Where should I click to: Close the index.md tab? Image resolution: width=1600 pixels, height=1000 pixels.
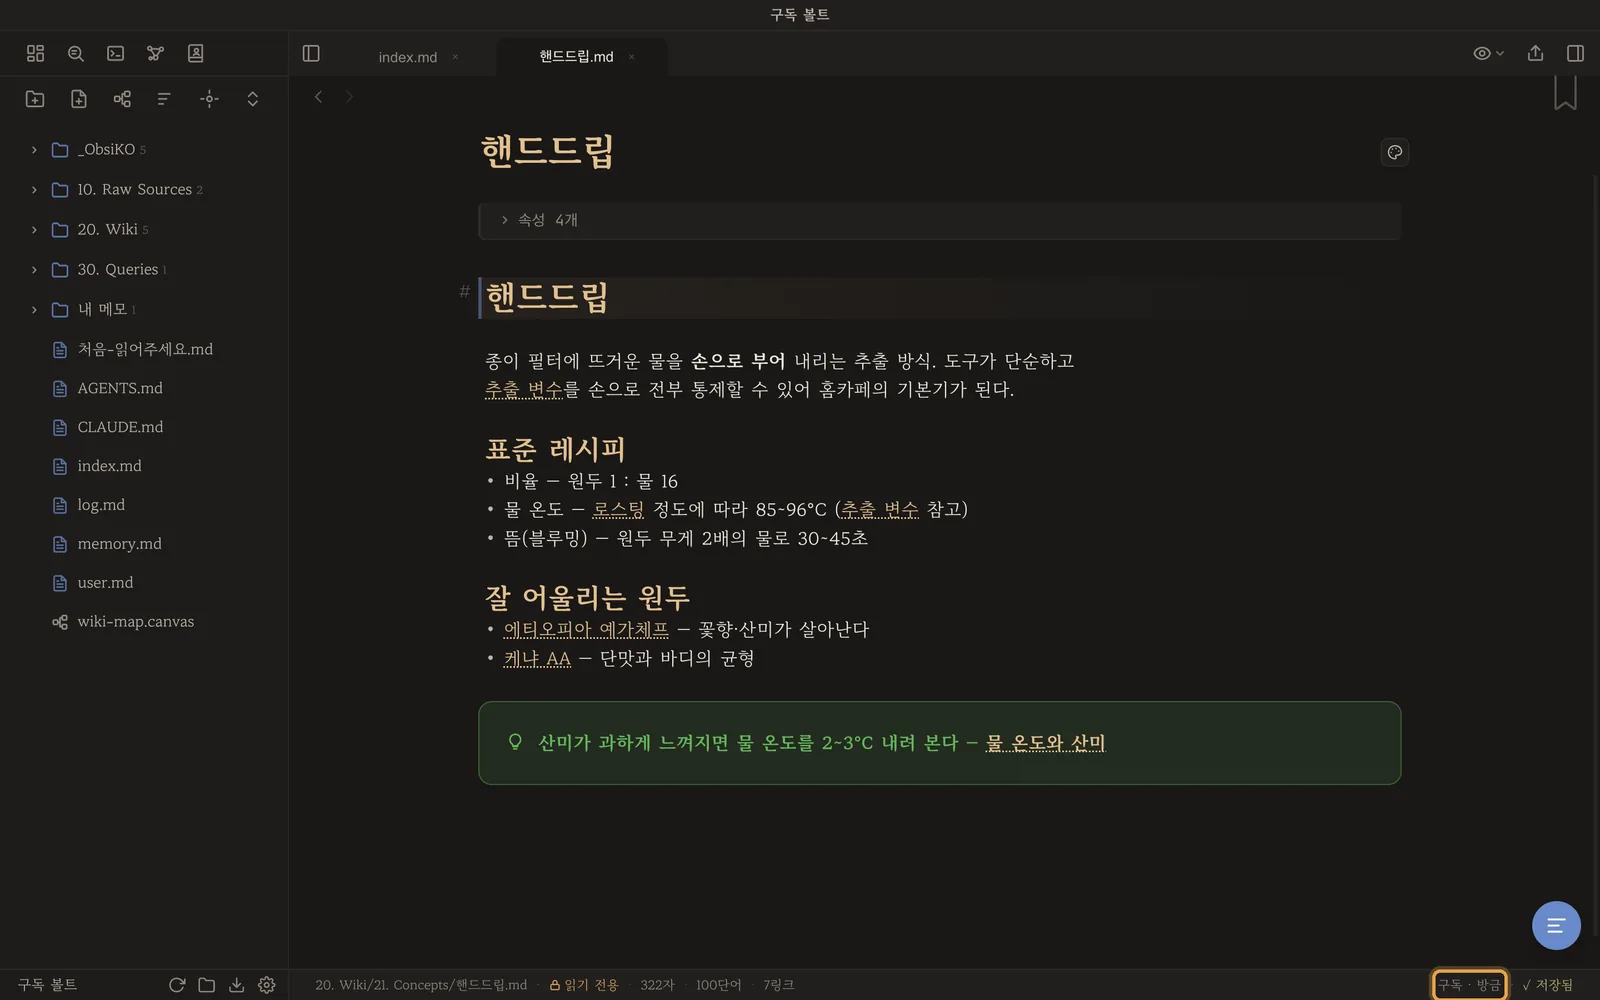(x=455, y=57)
